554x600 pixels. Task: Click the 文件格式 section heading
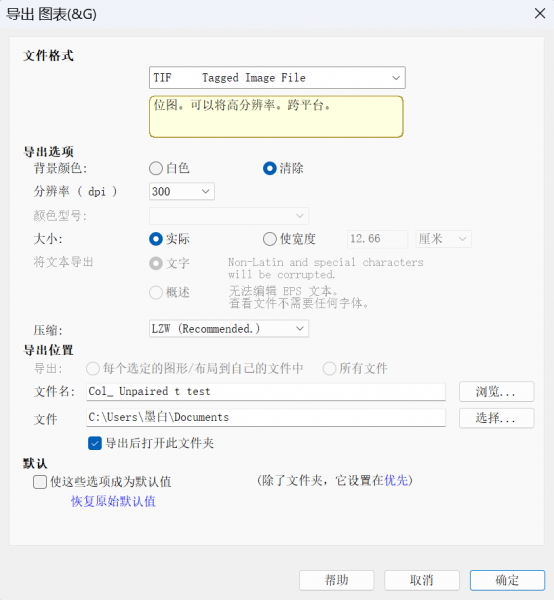coord(48,56)
